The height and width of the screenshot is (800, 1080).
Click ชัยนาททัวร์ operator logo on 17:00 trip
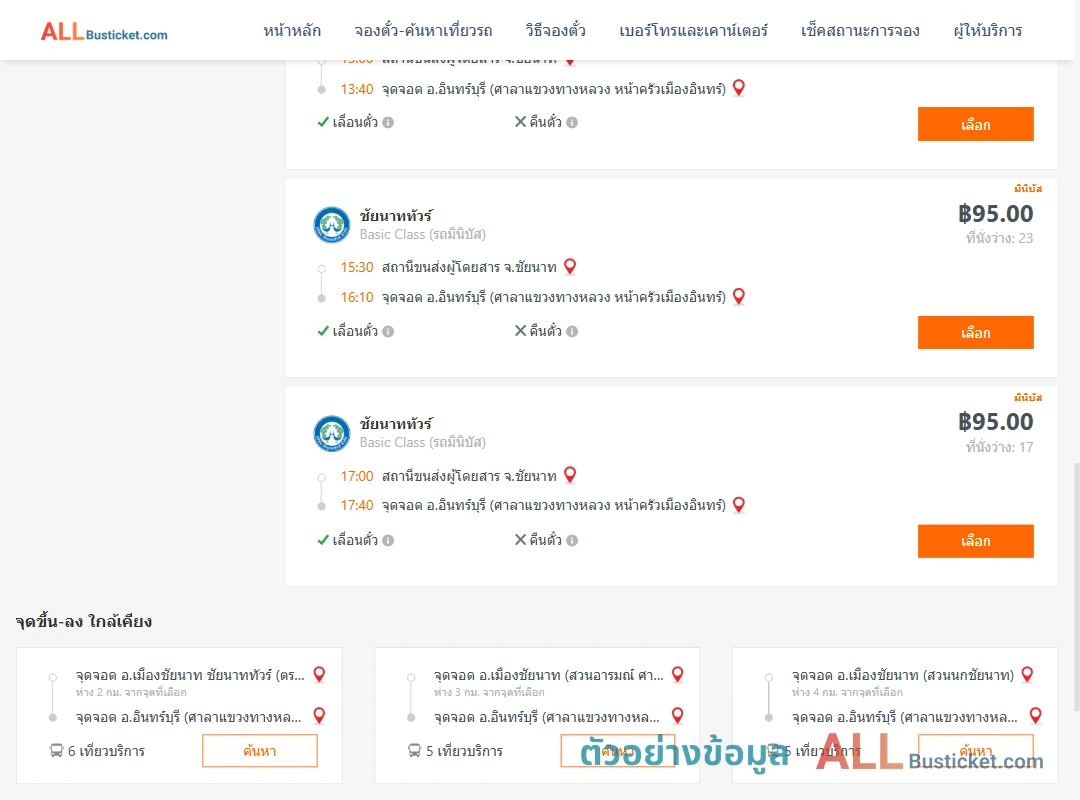pyautogui.click(x=332, y=433)
